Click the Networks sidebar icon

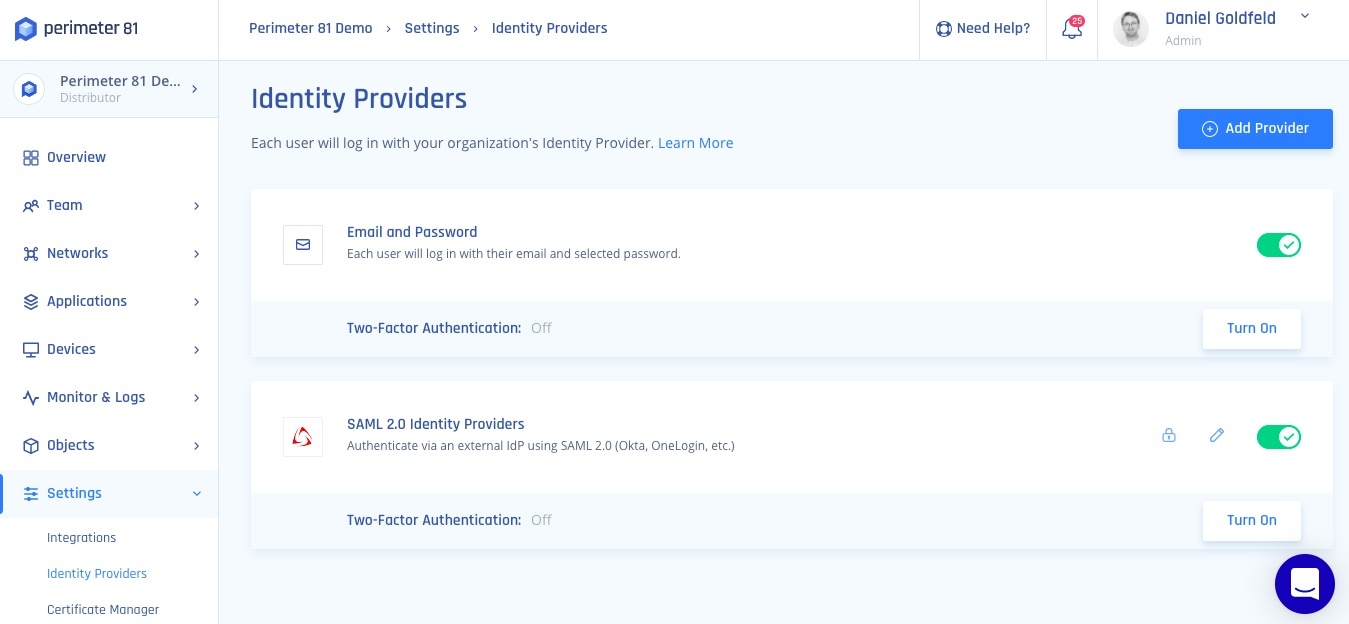[x=31, y=254]
